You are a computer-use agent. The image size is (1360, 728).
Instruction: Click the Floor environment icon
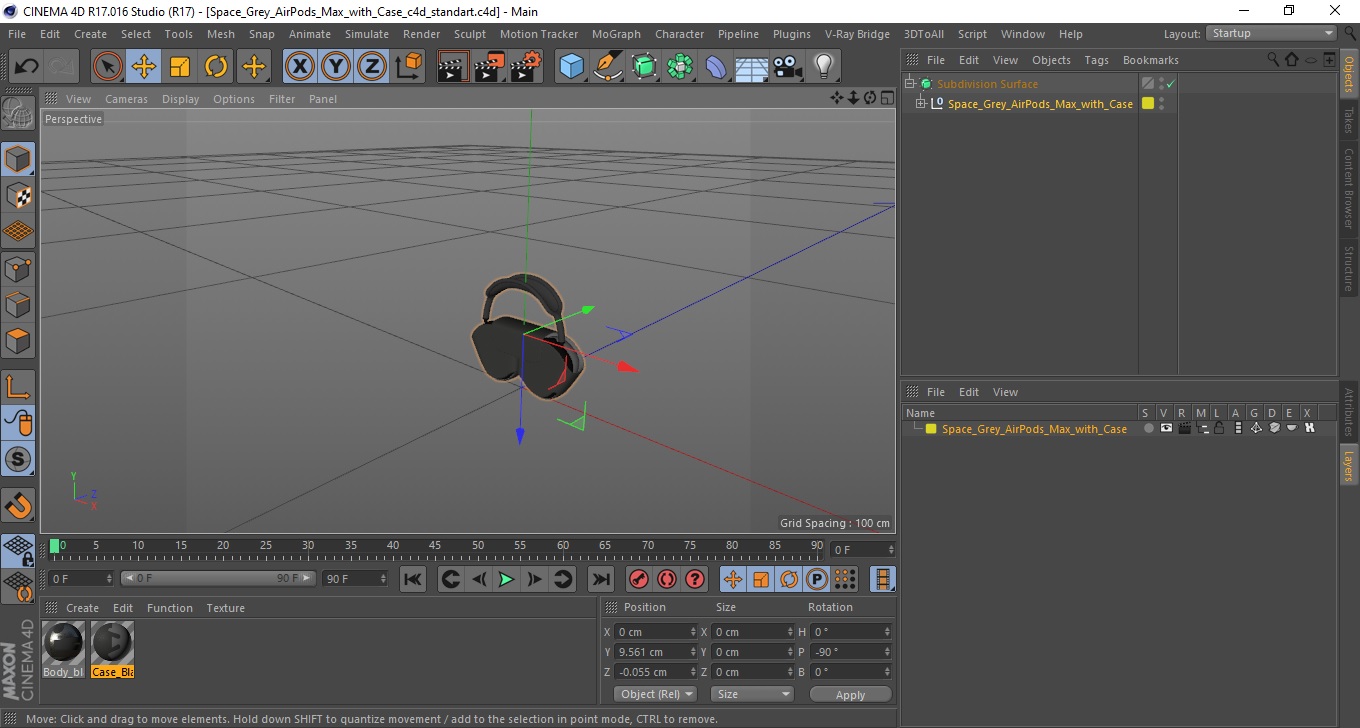[751, 67]
